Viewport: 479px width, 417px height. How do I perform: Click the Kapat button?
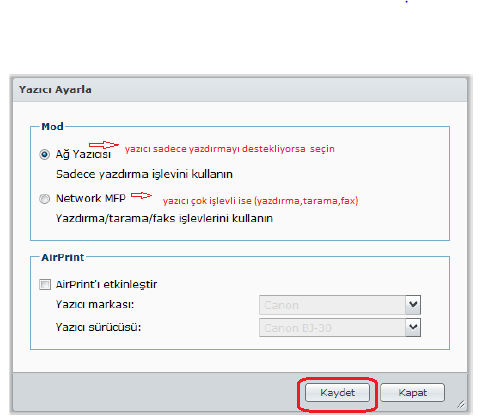point(412,393)
